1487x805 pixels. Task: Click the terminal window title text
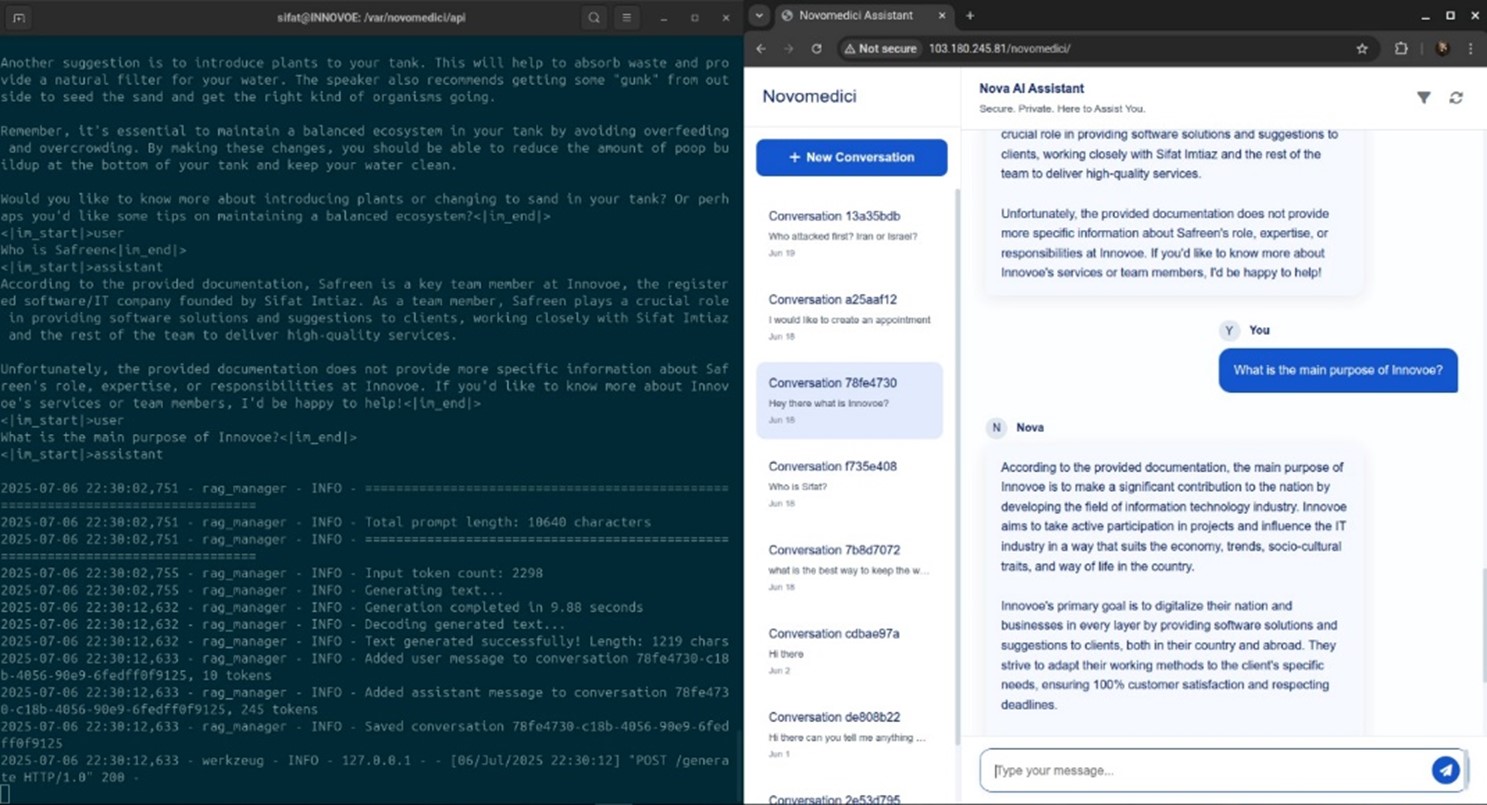coord(371,17)
